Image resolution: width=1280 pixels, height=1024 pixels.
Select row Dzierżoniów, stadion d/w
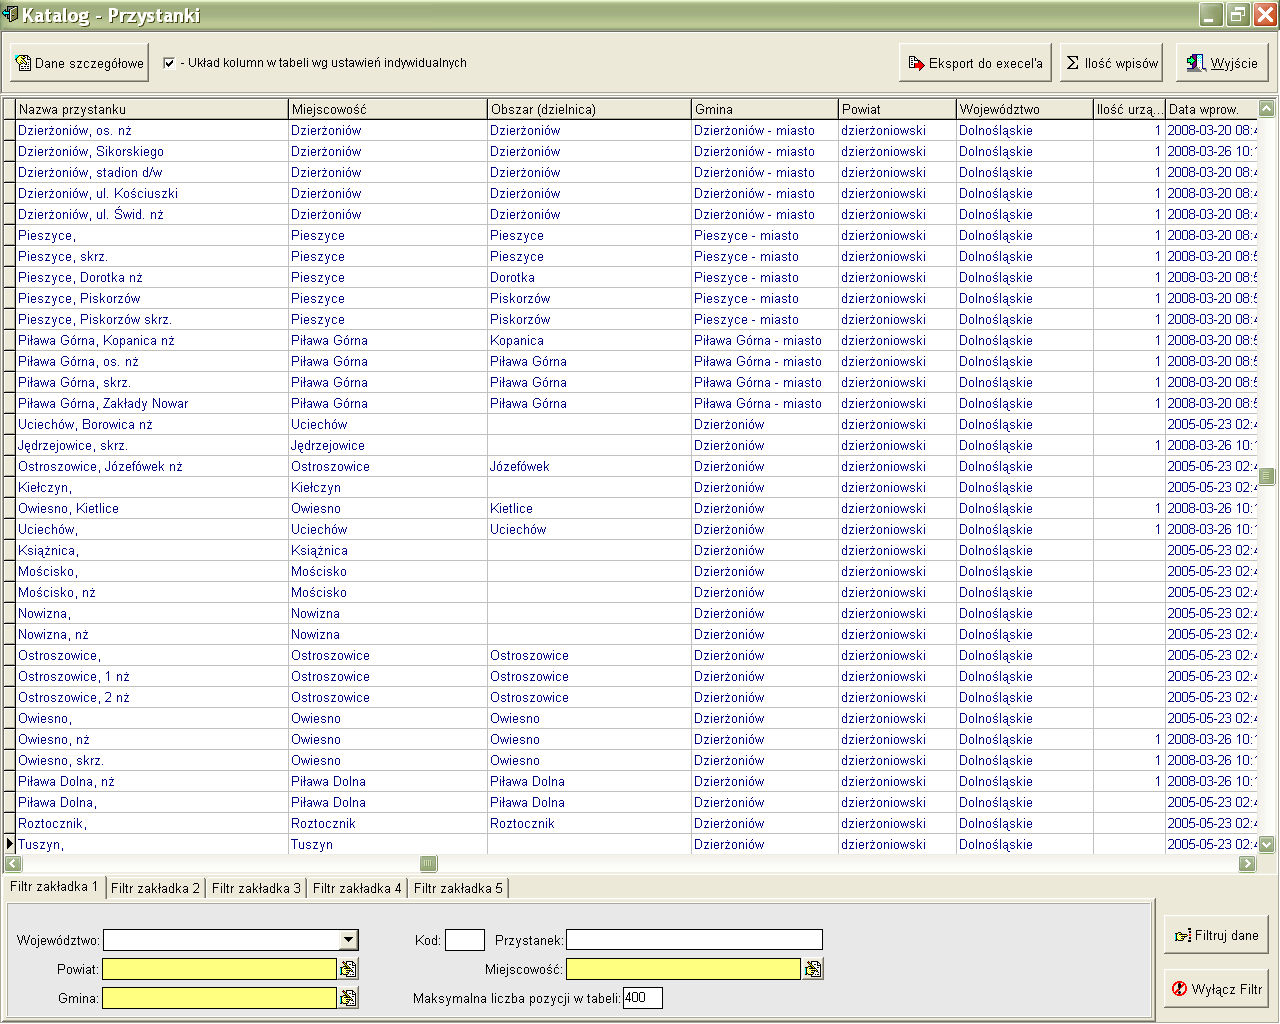click(x=636, y=173)
